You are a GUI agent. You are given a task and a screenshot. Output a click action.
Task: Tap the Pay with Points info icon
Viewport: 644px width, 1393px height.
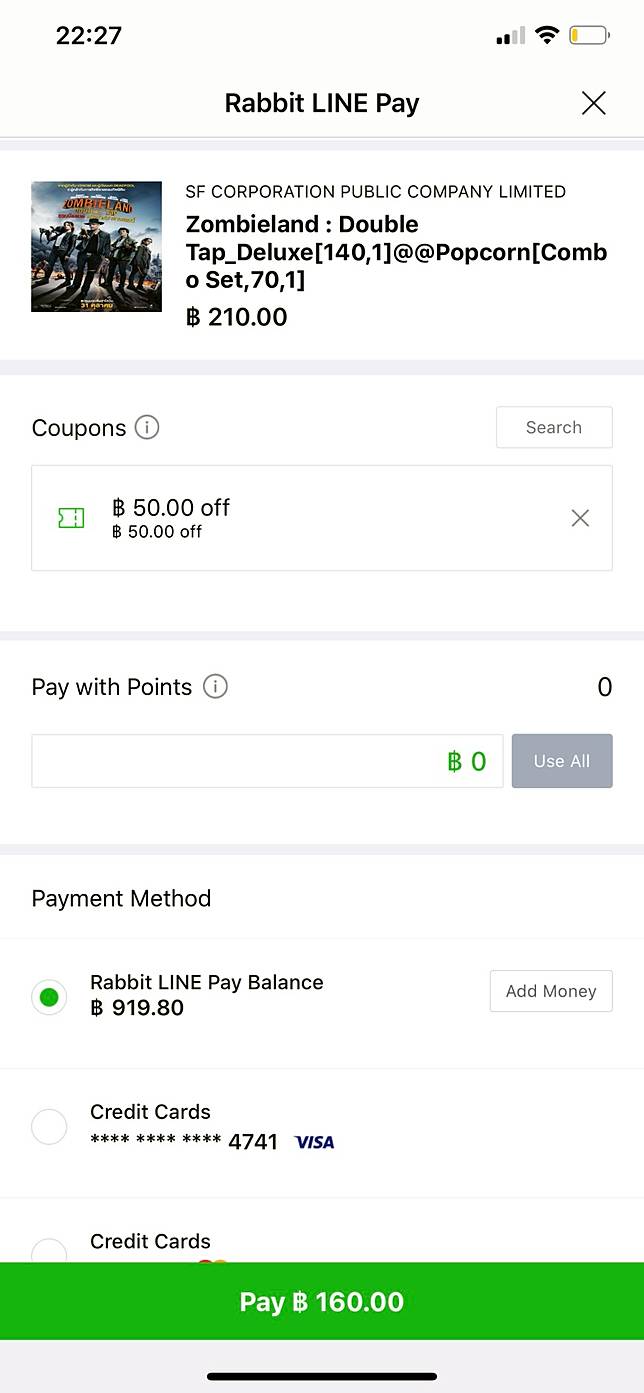(x=215, y=687)
